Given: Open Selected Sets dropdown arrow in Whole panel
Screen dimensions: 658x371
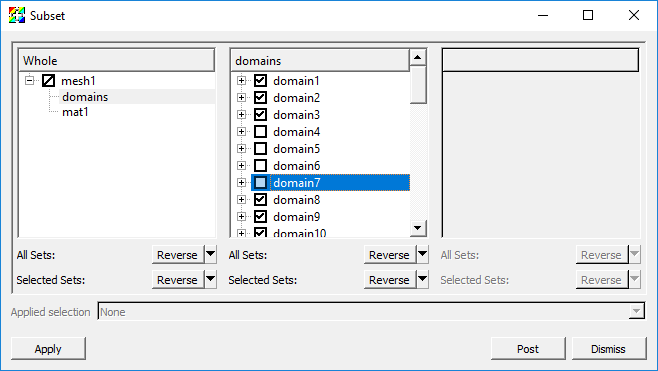Looking at the screenshot, I should coord(211,279).
